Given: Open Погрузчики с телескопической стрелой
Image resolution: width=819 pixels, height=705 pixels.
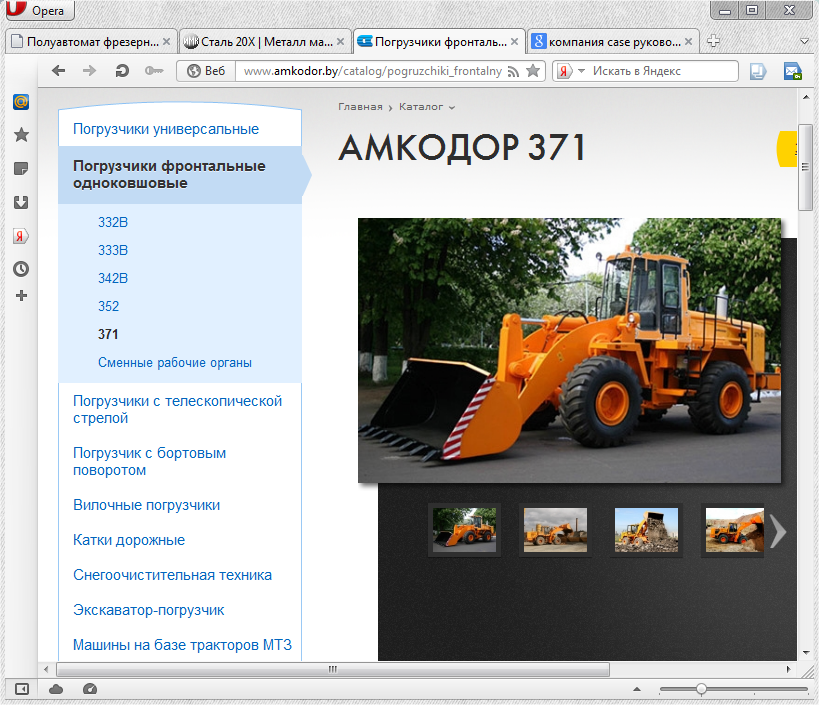Looking at the screenshot, I should point(177,409).
